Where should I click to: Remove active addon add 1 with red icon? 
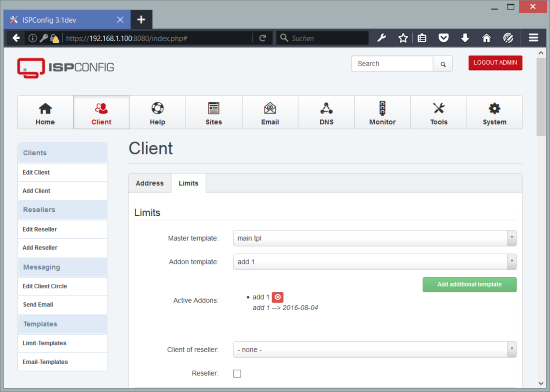277,297
